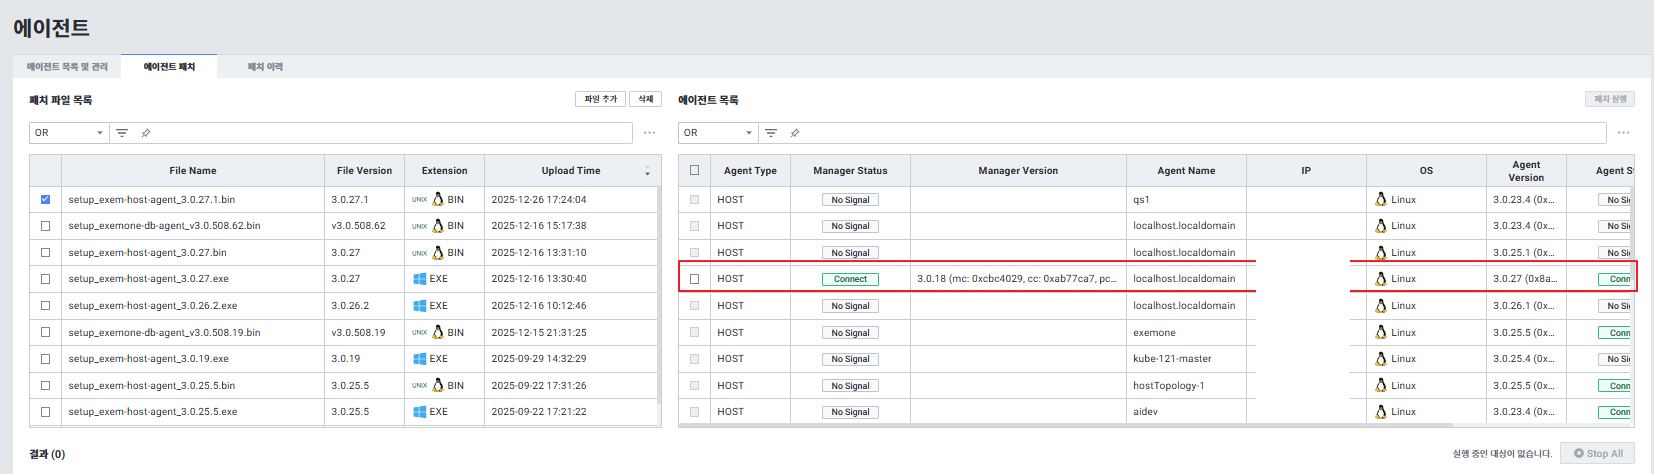Click patch file table vertical scrollbar
The width and height of the screenshot is (1654, 474).
(x=658, y=300)
